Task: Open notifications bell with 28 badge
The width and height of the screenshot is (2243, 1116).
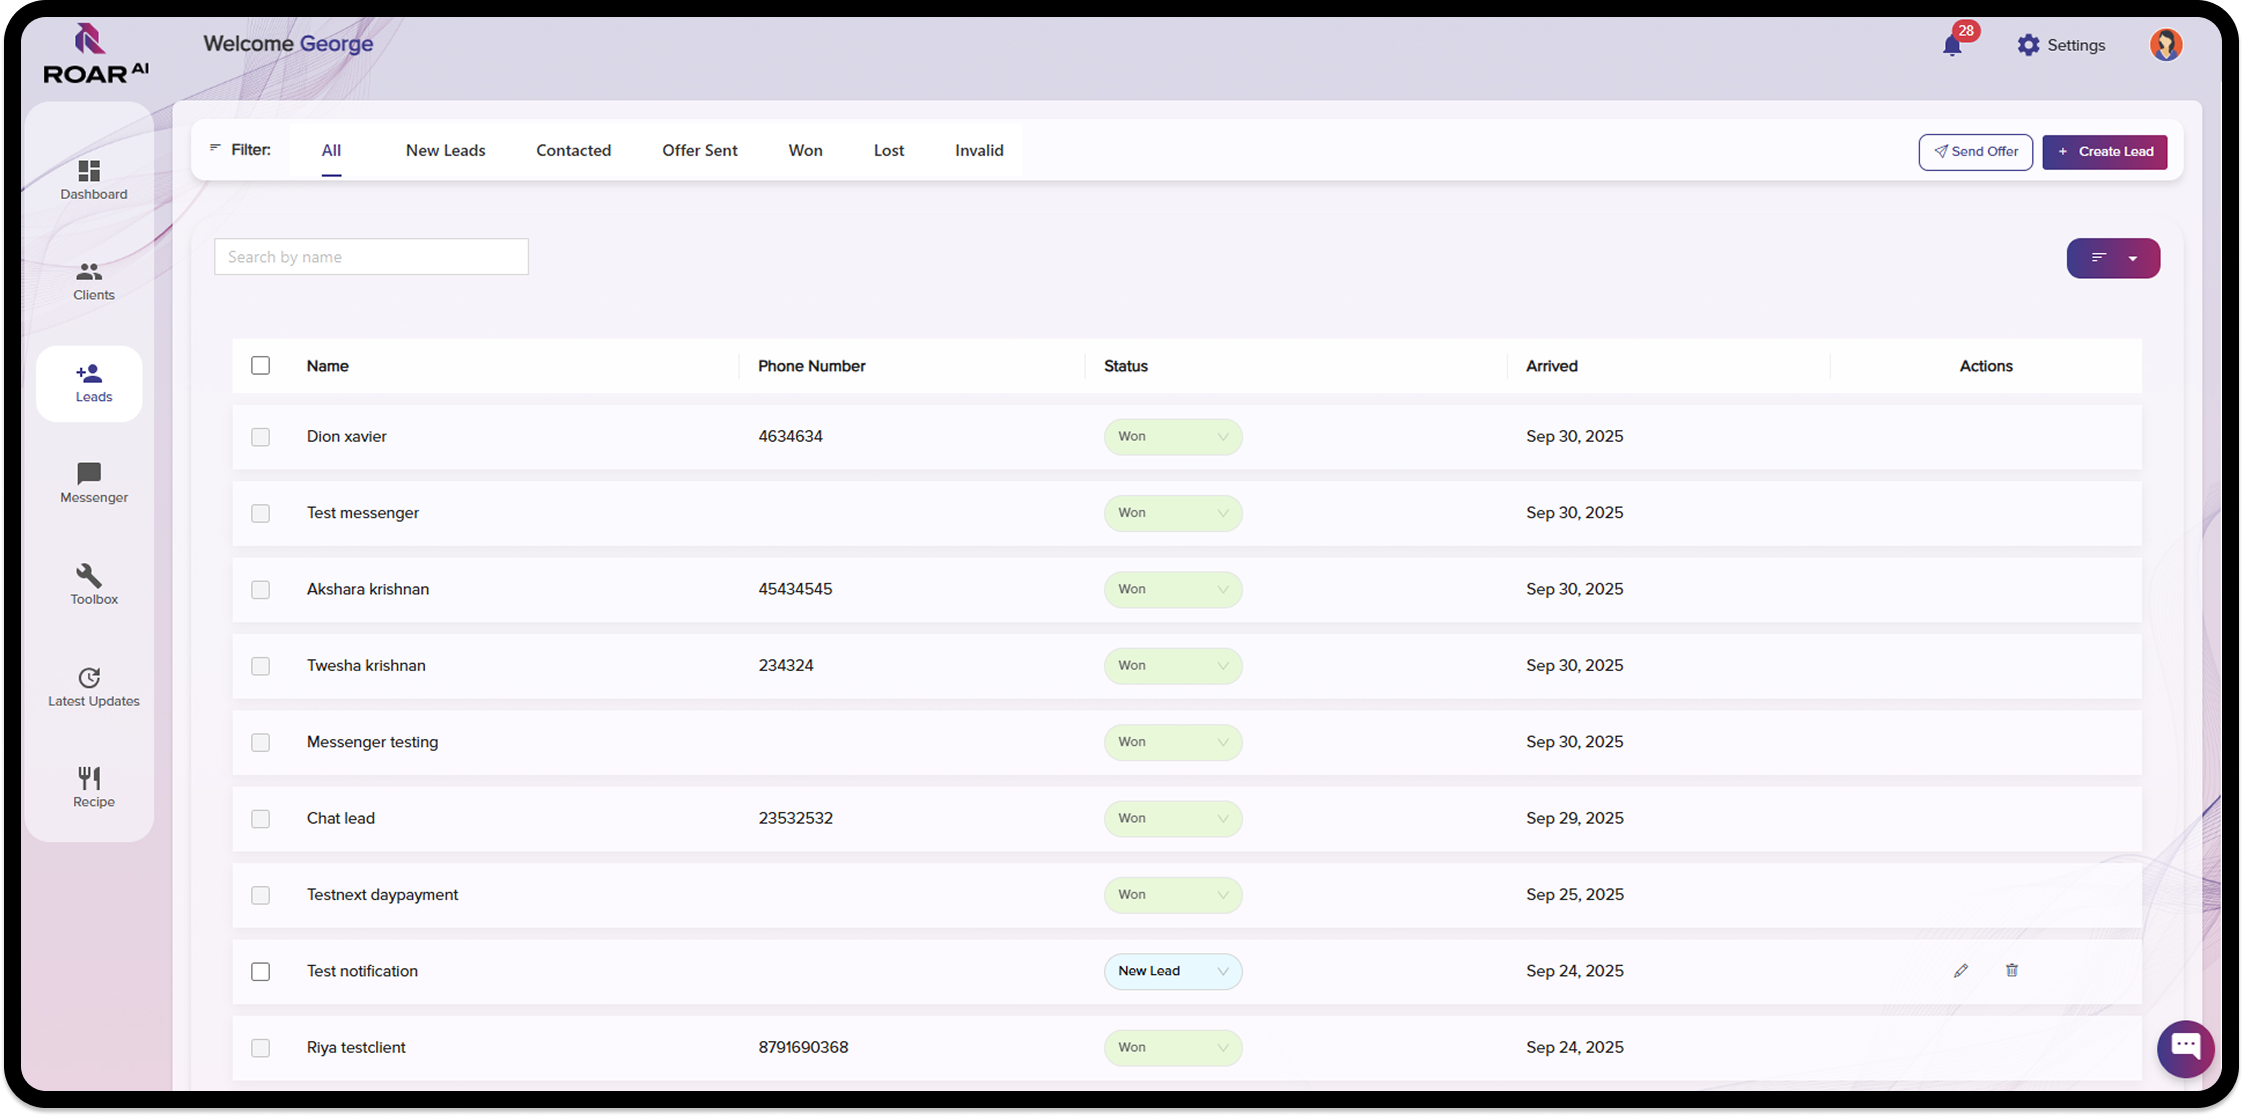Action: click(x=1951, y=45)
